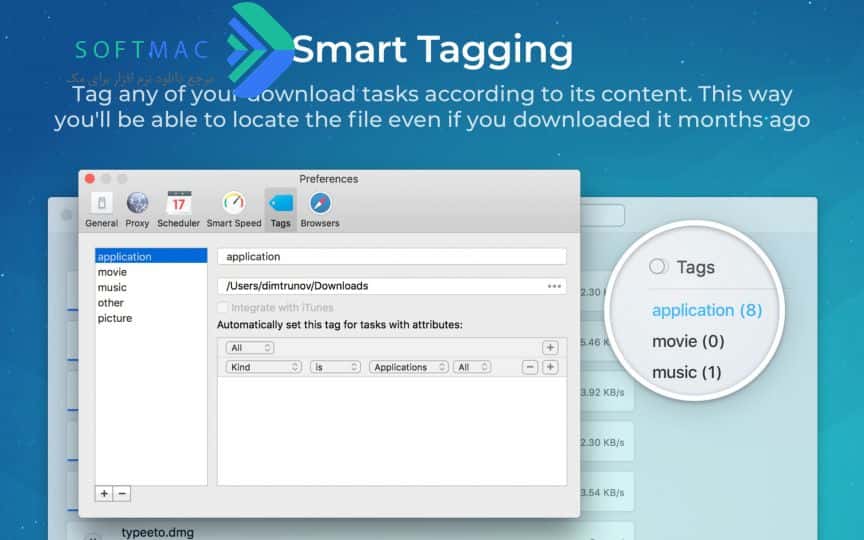
Task: Open the Smart Speed gauge icon
Action: pos(234,210)
